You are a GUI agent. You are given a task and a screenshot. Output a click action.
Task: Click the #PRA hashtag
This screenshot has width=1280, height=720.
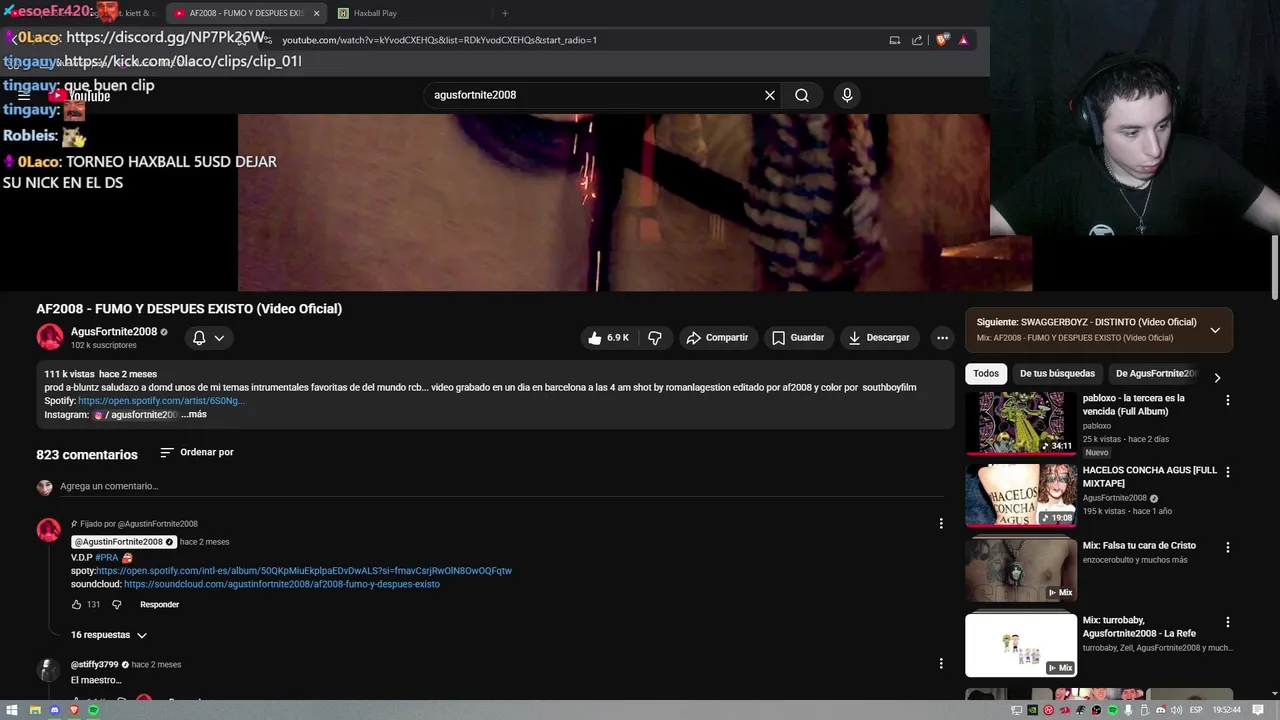107,557
